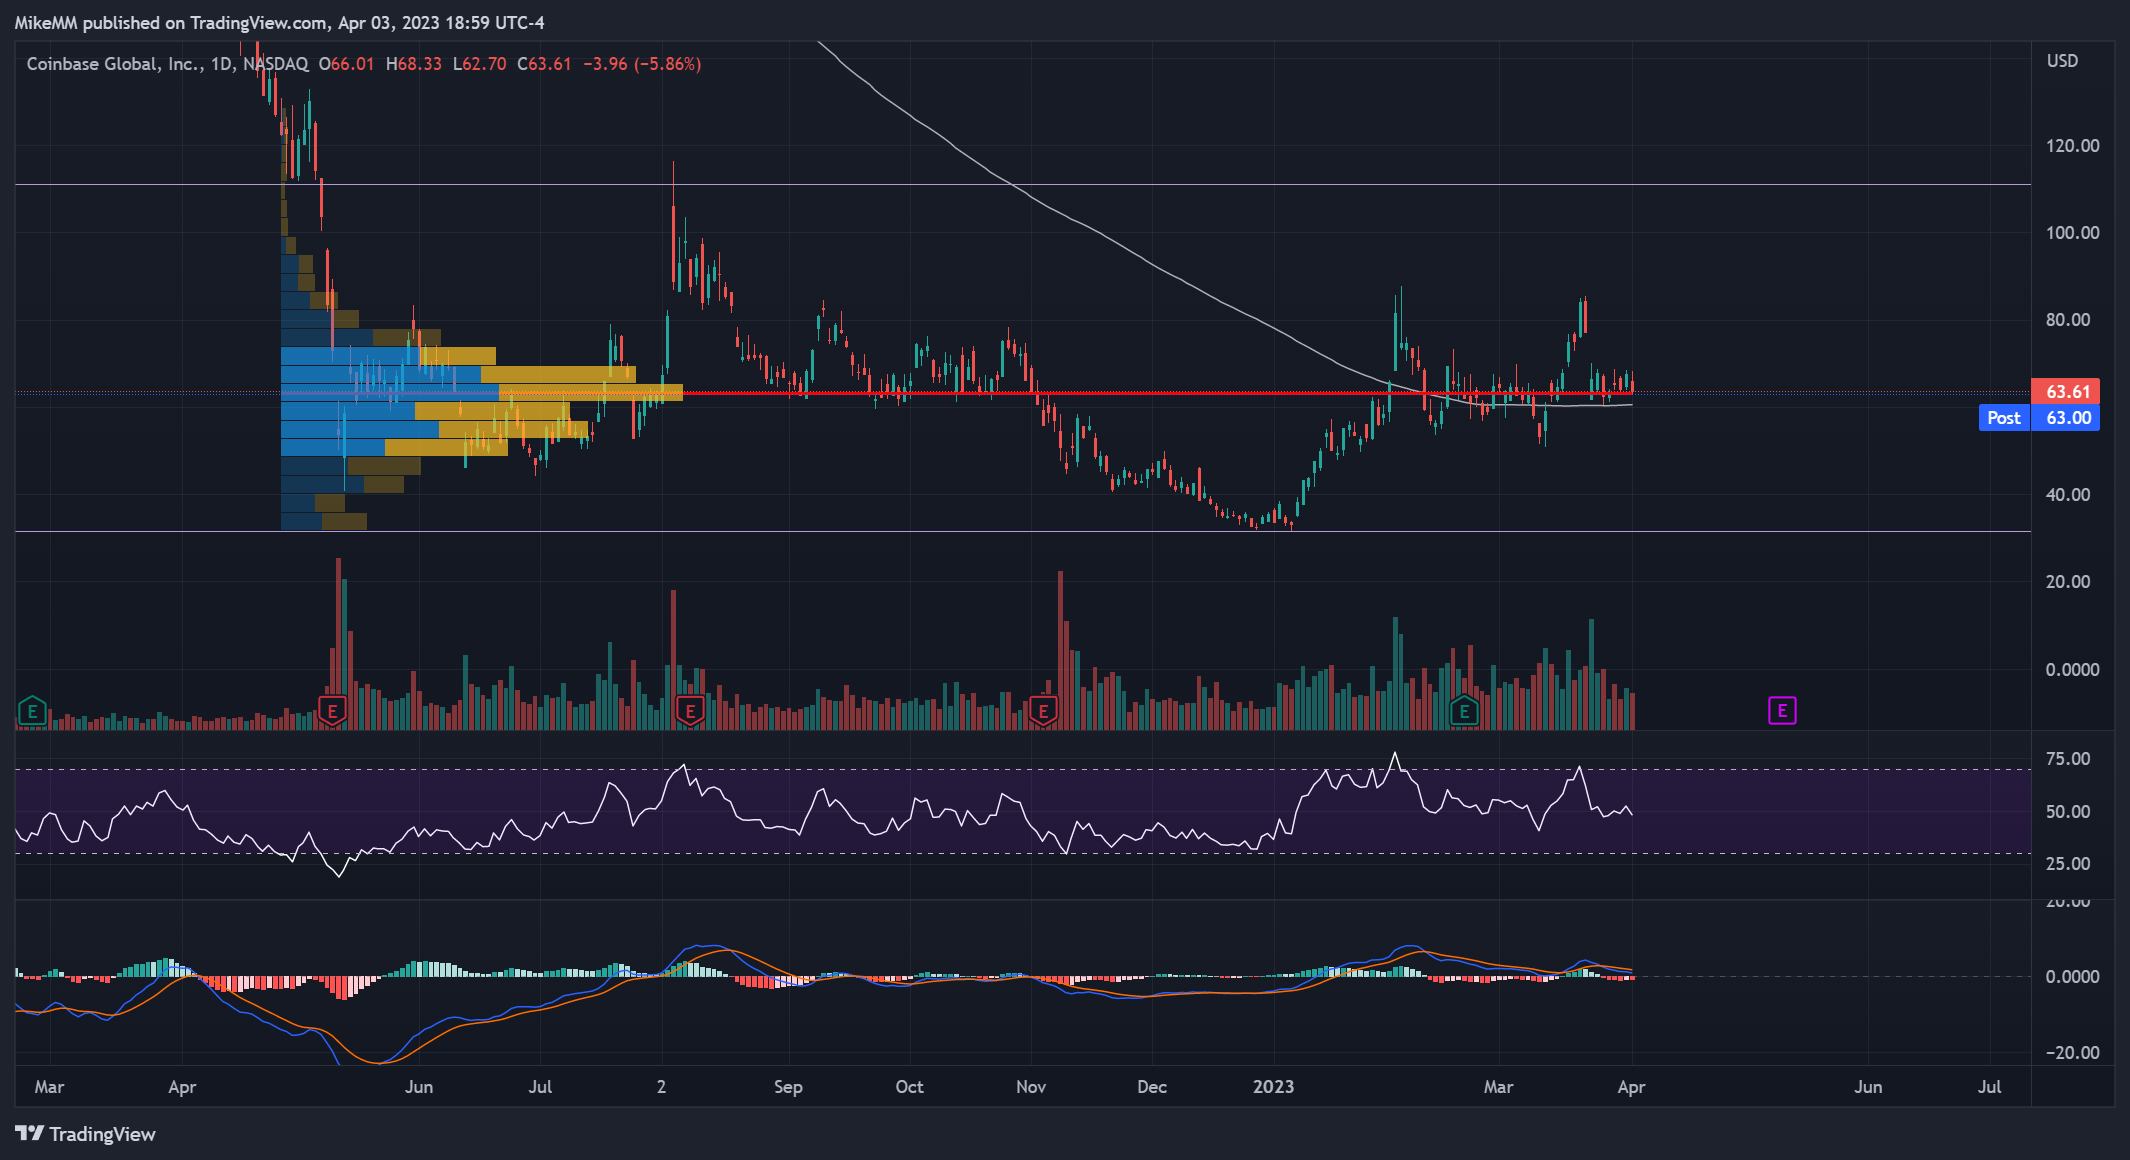This screenshot has width=2130, height=1160.
Task: Click the Coinbase Global, Inc. symbol title
Action: click(x=115, y=64)
